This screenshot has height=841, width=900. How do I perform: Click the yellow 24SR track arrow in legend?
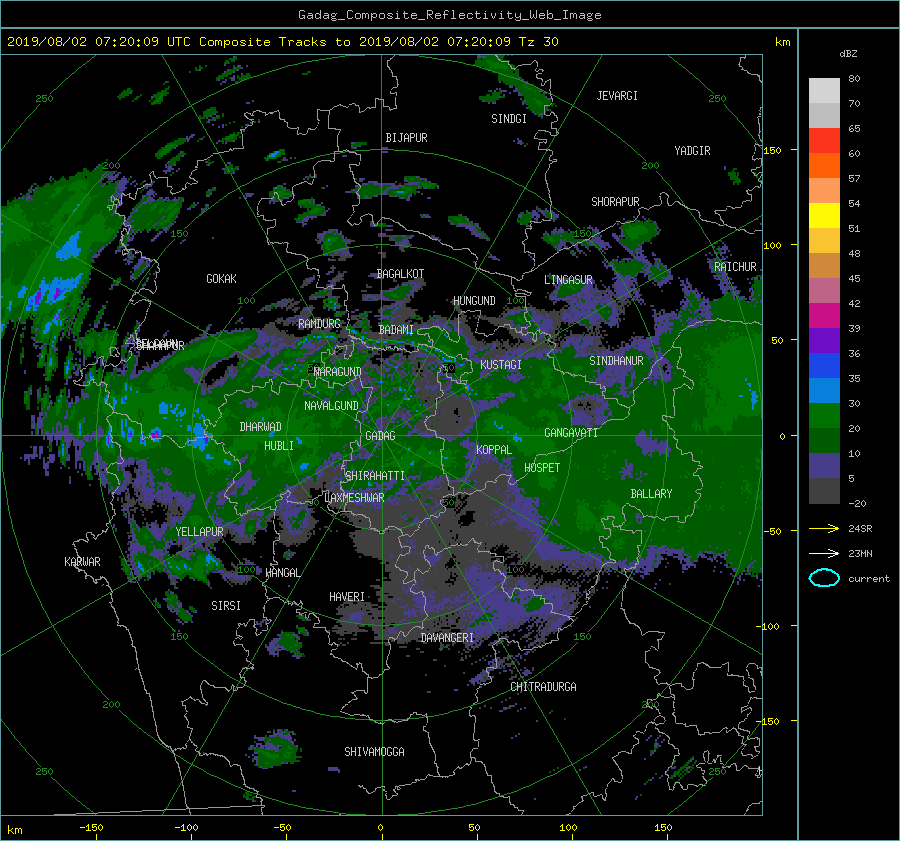(824, 528)
